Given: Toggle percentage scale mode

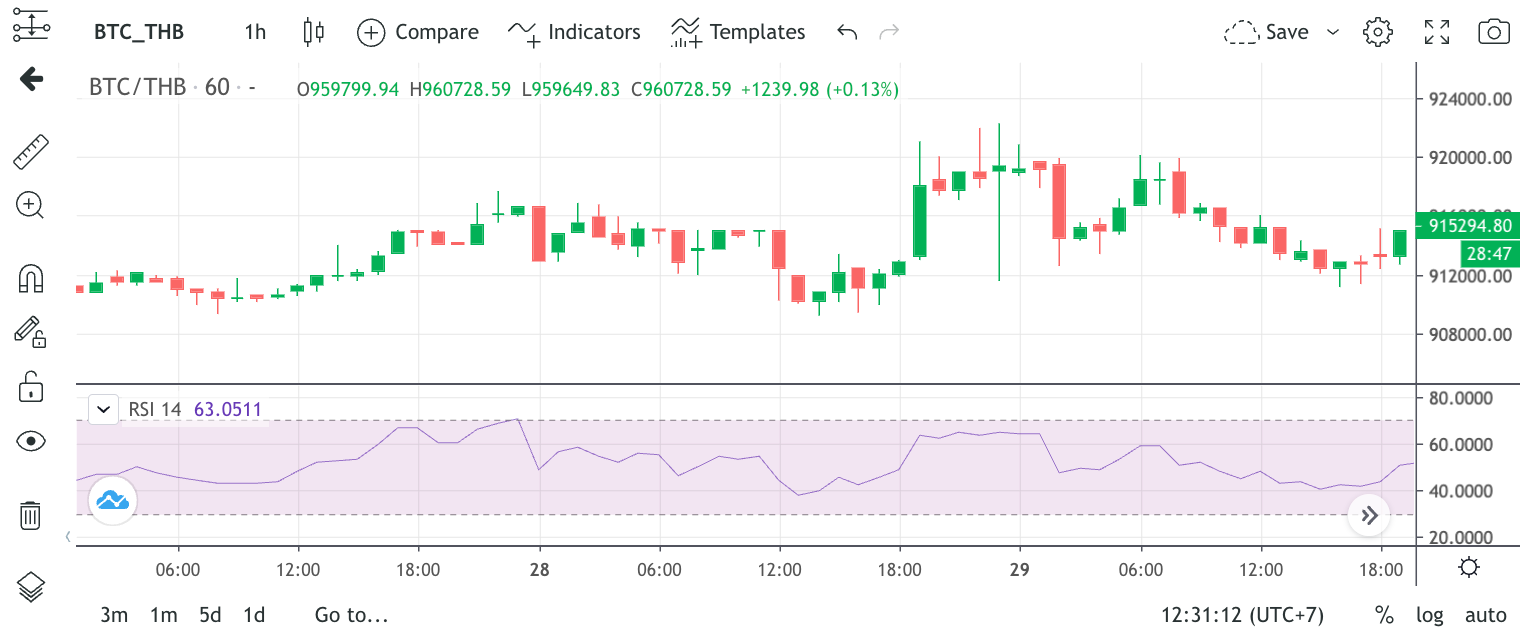Looking at the screenshot, I should tap(1384, 616).
